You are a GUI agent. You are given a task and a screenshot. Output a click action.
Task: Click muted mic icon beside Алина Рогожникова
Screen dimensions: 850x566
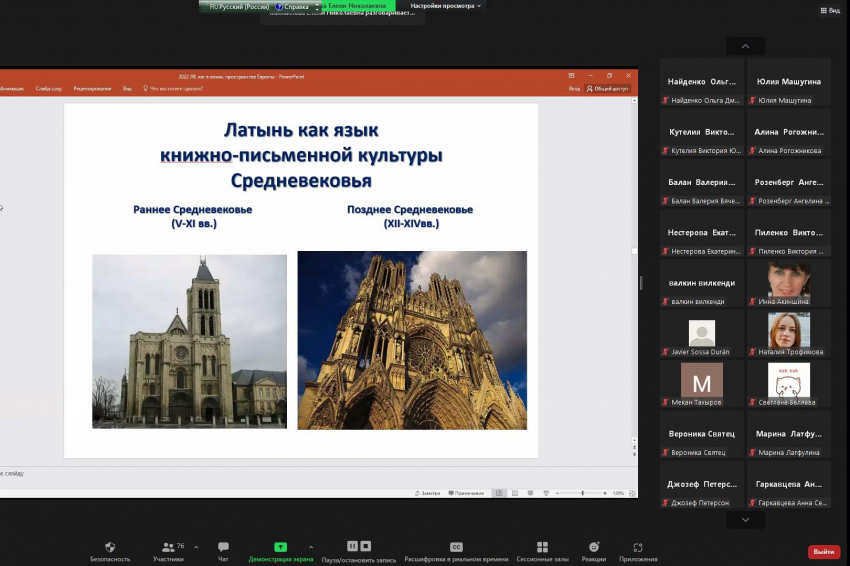[x=752, y=151]
